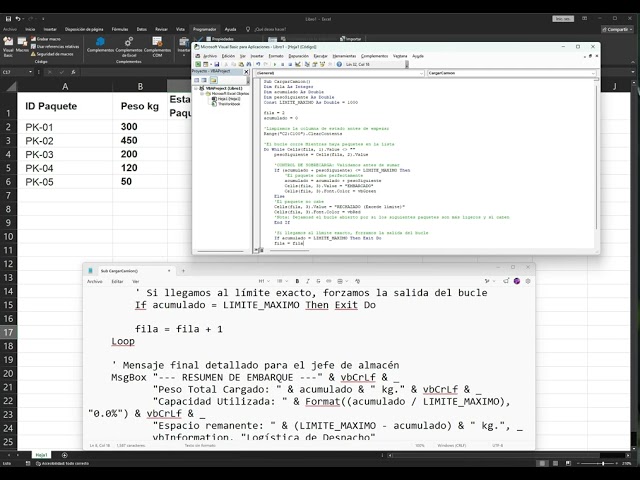This screenshot has height=480, width=640.
Task: Click the insert link icon in Notepad
Action: [x=329, y=281]
